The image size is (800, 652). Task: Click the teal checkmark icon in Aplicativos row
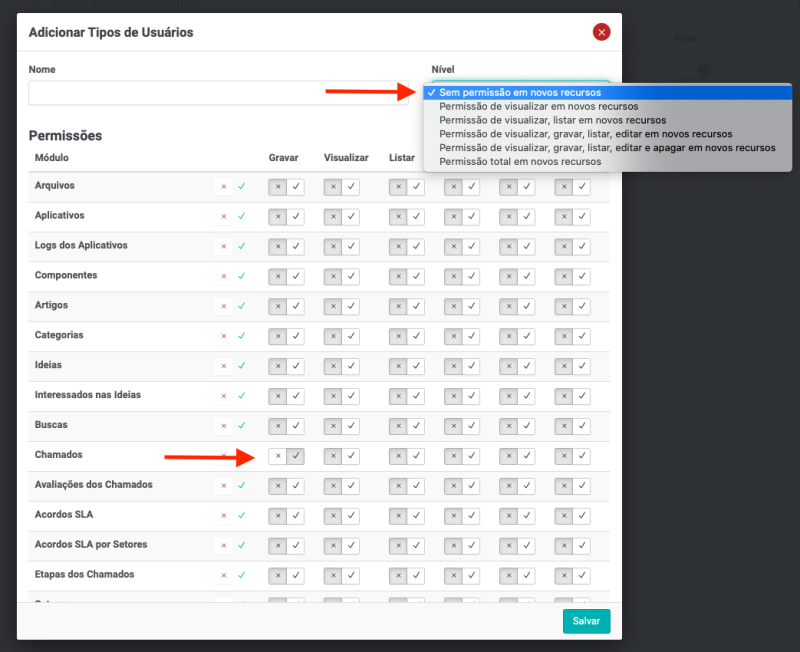241,217
